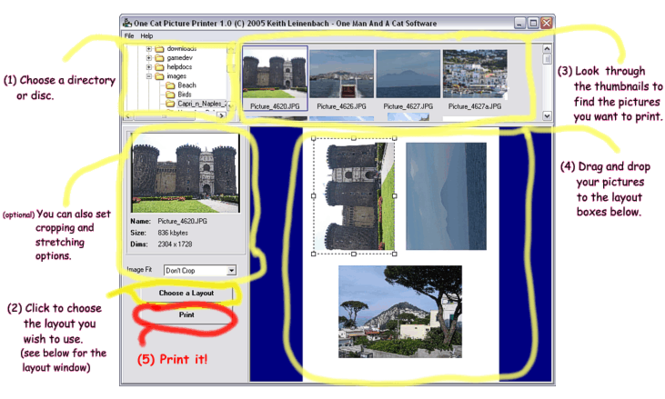
Task: Open the Image Fit dropdown
Action: coord(200,270)
